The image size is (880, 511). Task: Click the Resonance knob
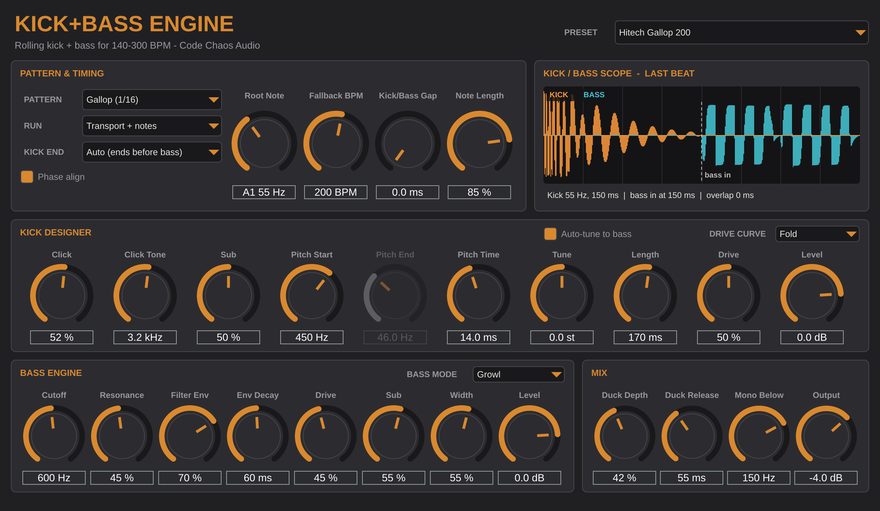(122, 436)
